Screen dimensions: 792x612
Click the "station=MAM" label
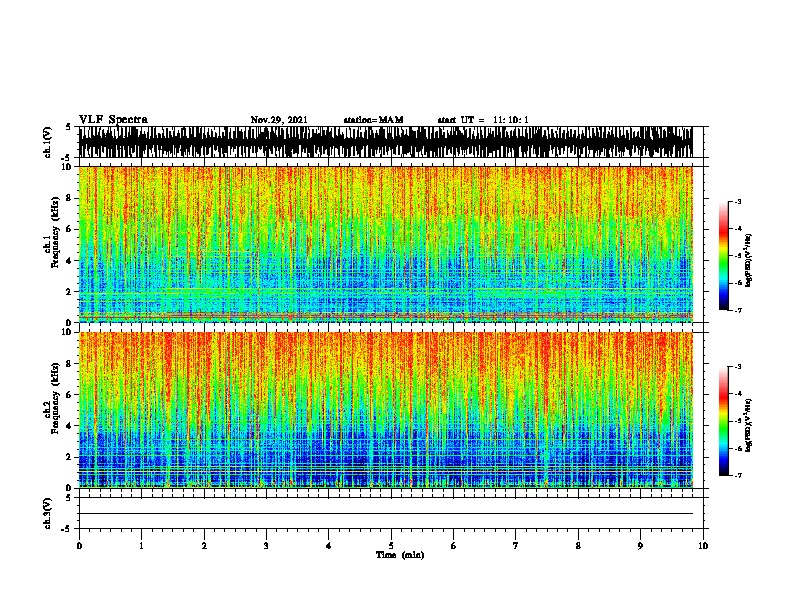[374, 120]
